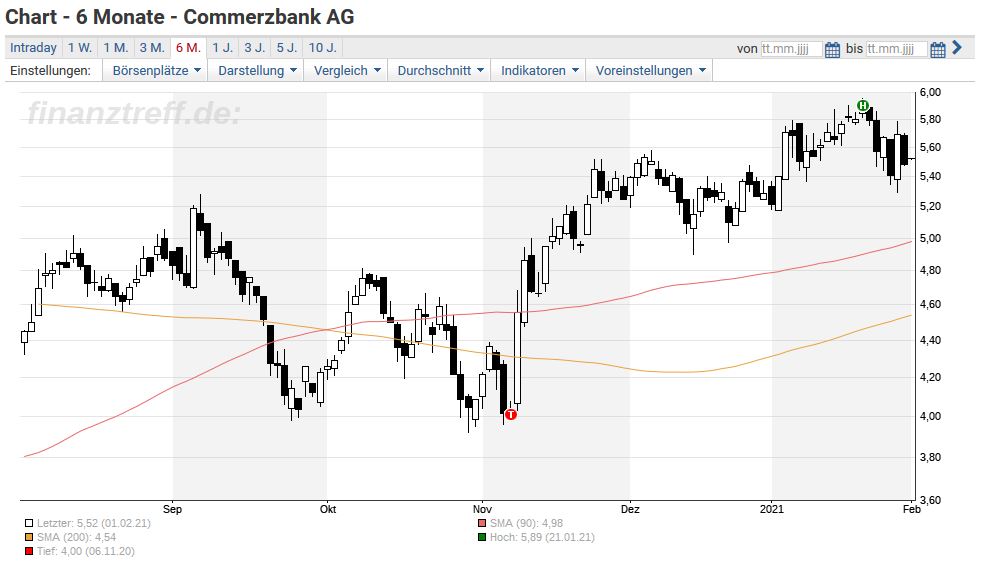Open the 'von' date calendar picker icon

pos(832,50)
